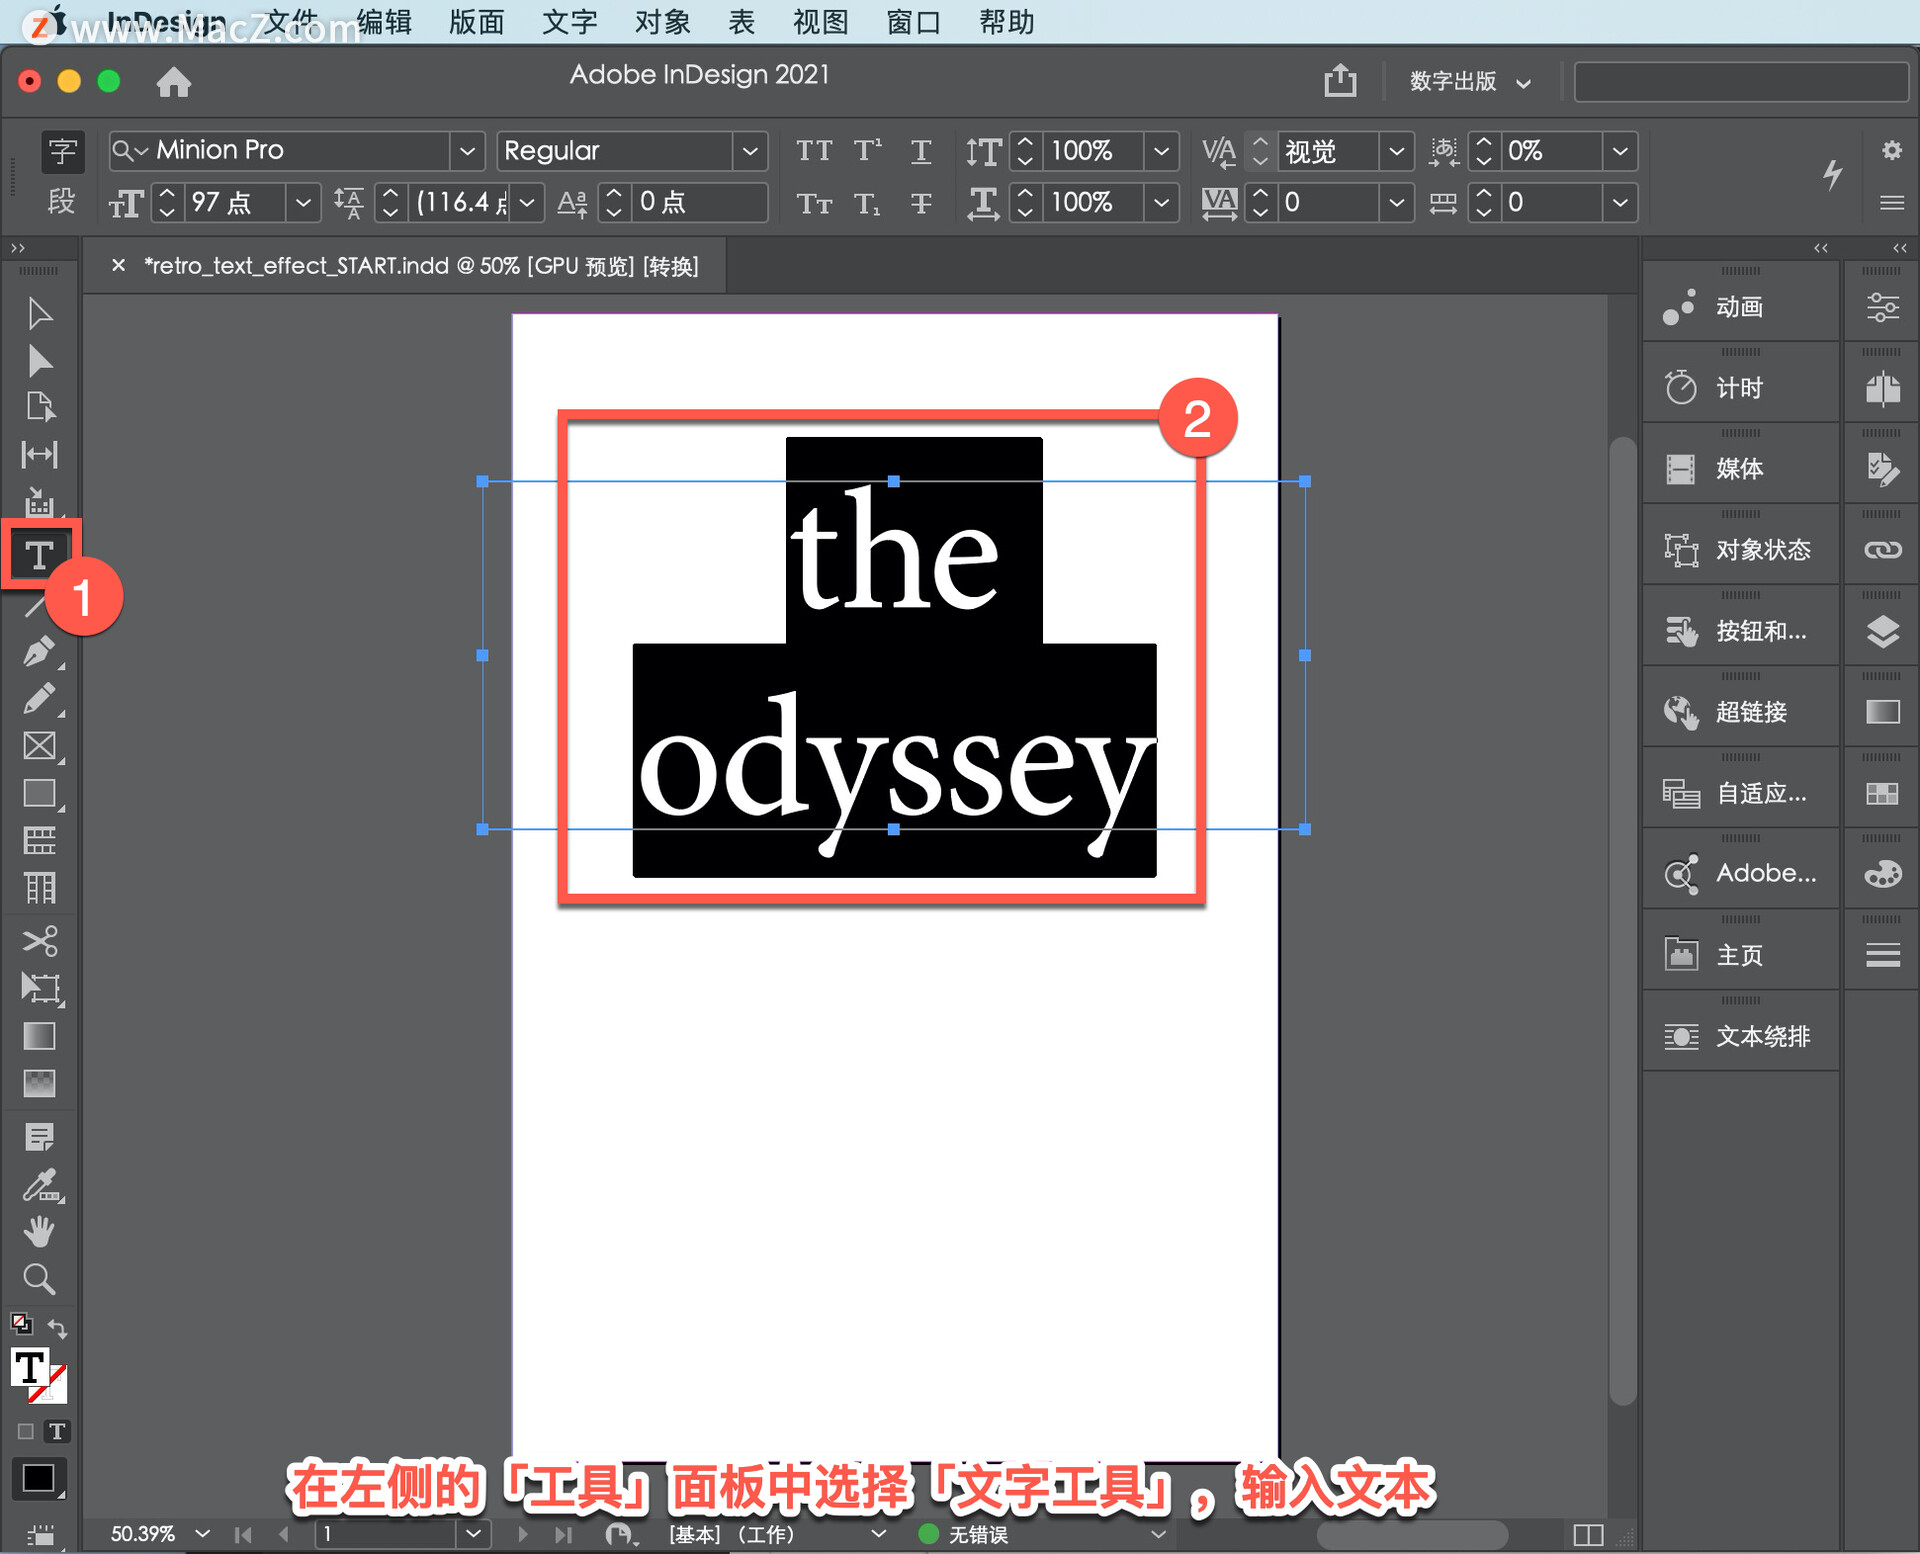Image resolution: width=1920 pixels, height=1554 pixels.
Task: Click the fill and stroke color swatch
Action: tap(38, 1376)
